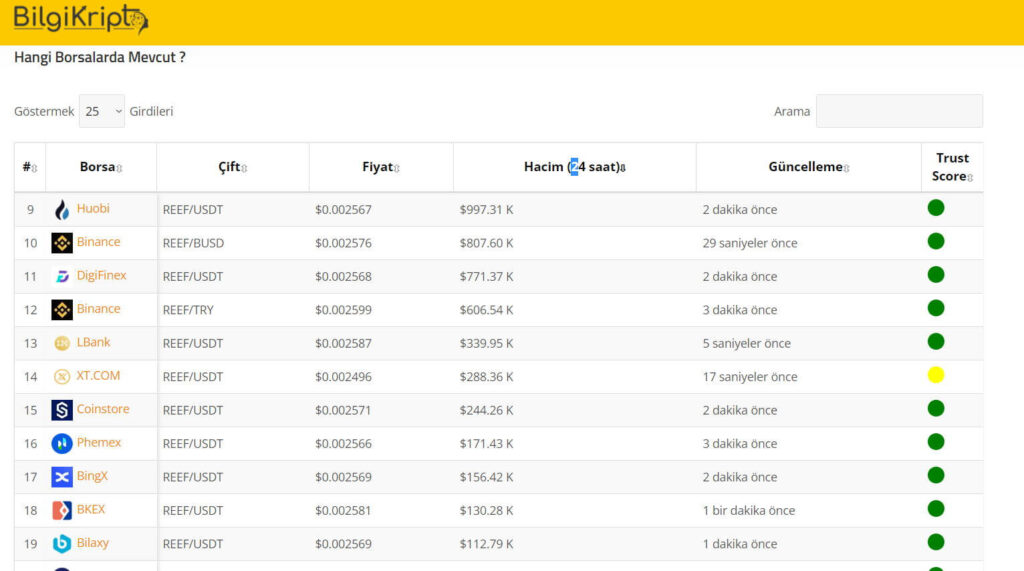Open the BilgiKripto logo home link
Viewport: 1024px width, 571px height.
point(80,19)
